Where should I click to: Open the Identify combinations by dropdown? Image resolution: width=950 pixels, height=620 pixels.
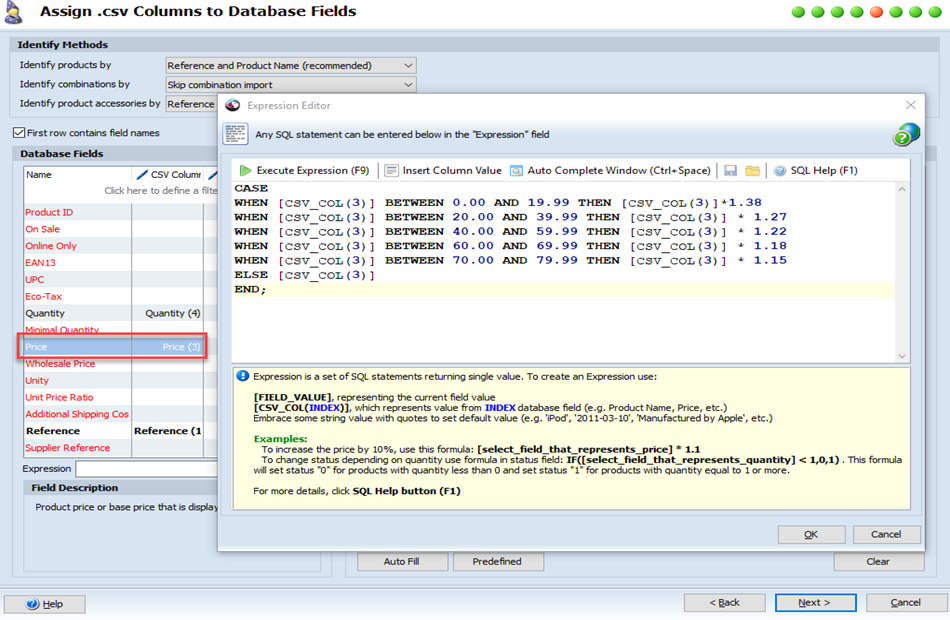291,85
